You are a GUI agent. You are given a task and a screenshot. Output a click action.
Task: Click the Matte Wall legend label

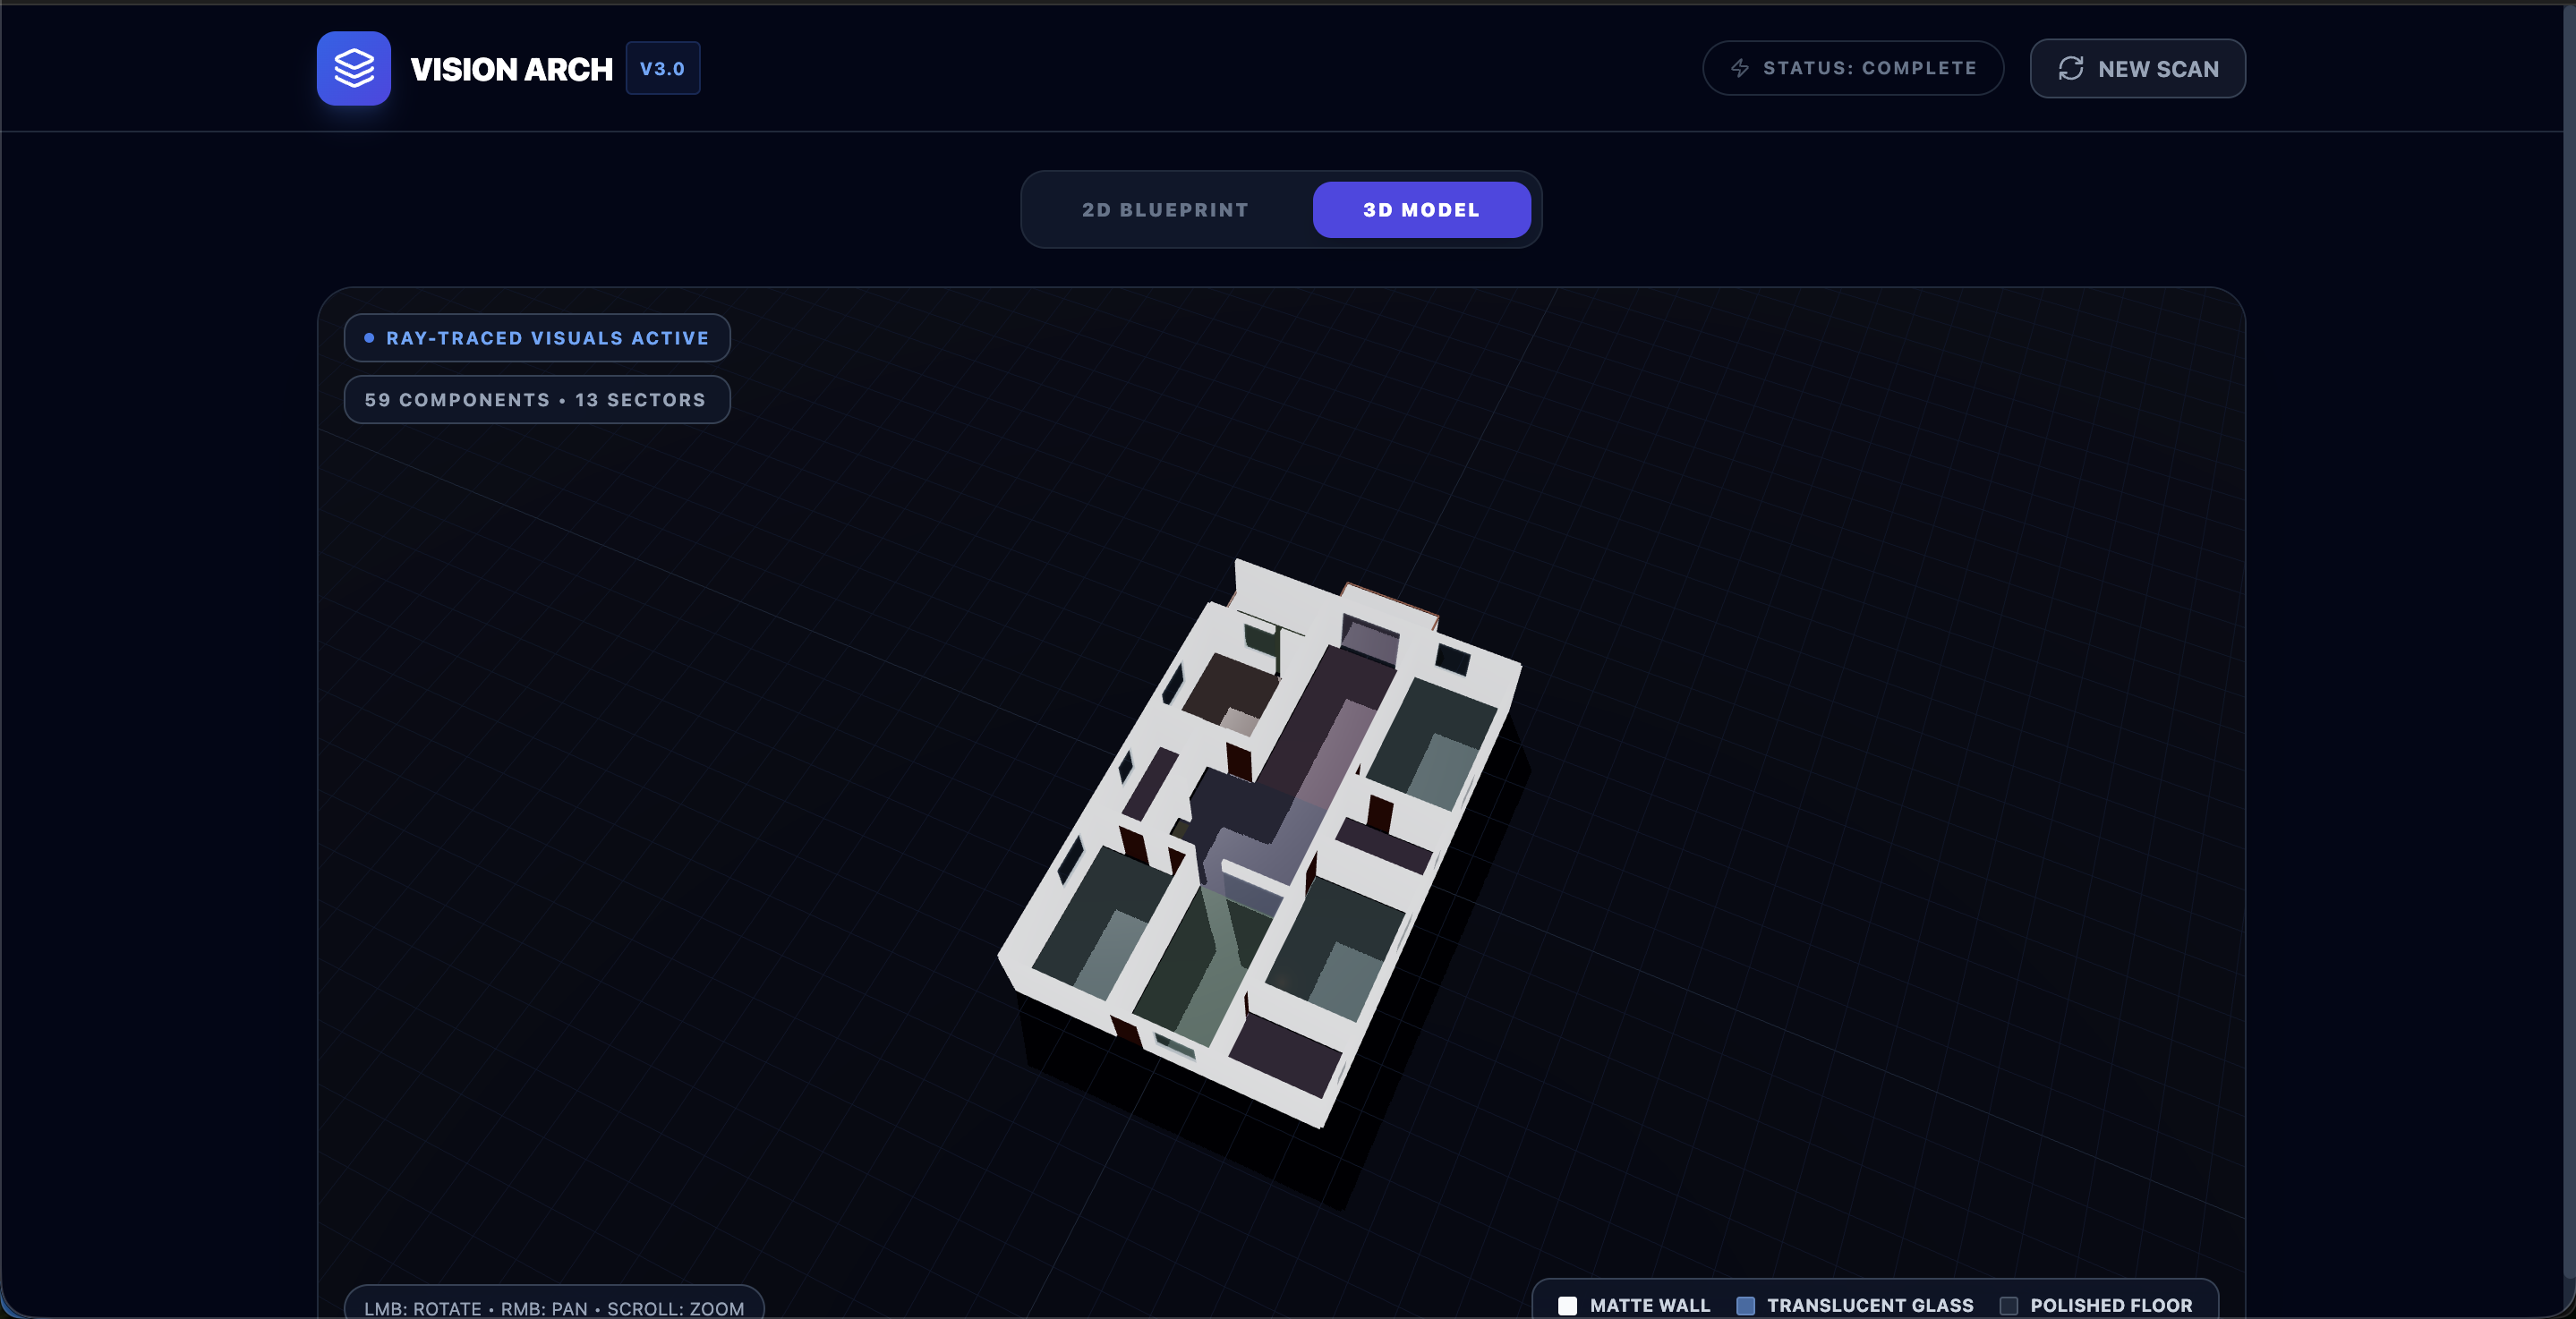point(1649,1305)
